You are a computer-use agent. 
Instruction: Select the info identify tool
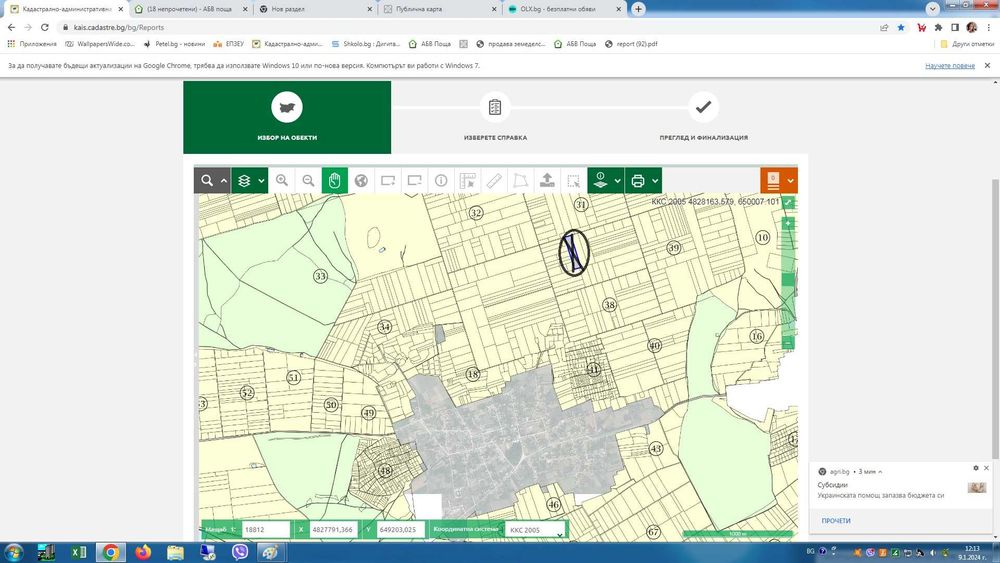point(441,181)
